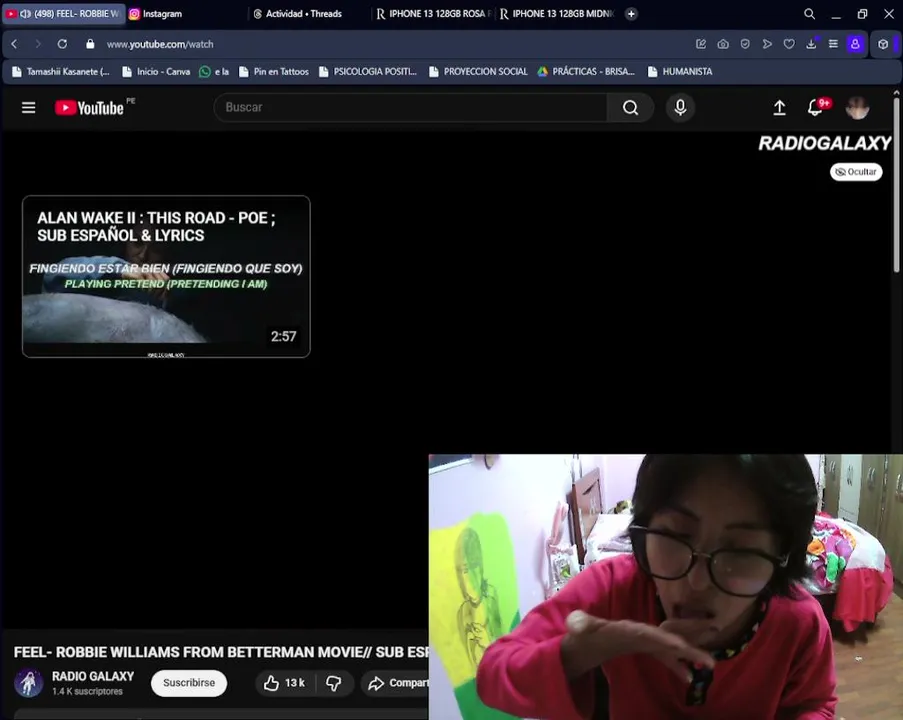
Task: Switch to the IPHONE 13 128GB MIDNIGHT tab
Action: pyautogui.click(x=557, y=14)
